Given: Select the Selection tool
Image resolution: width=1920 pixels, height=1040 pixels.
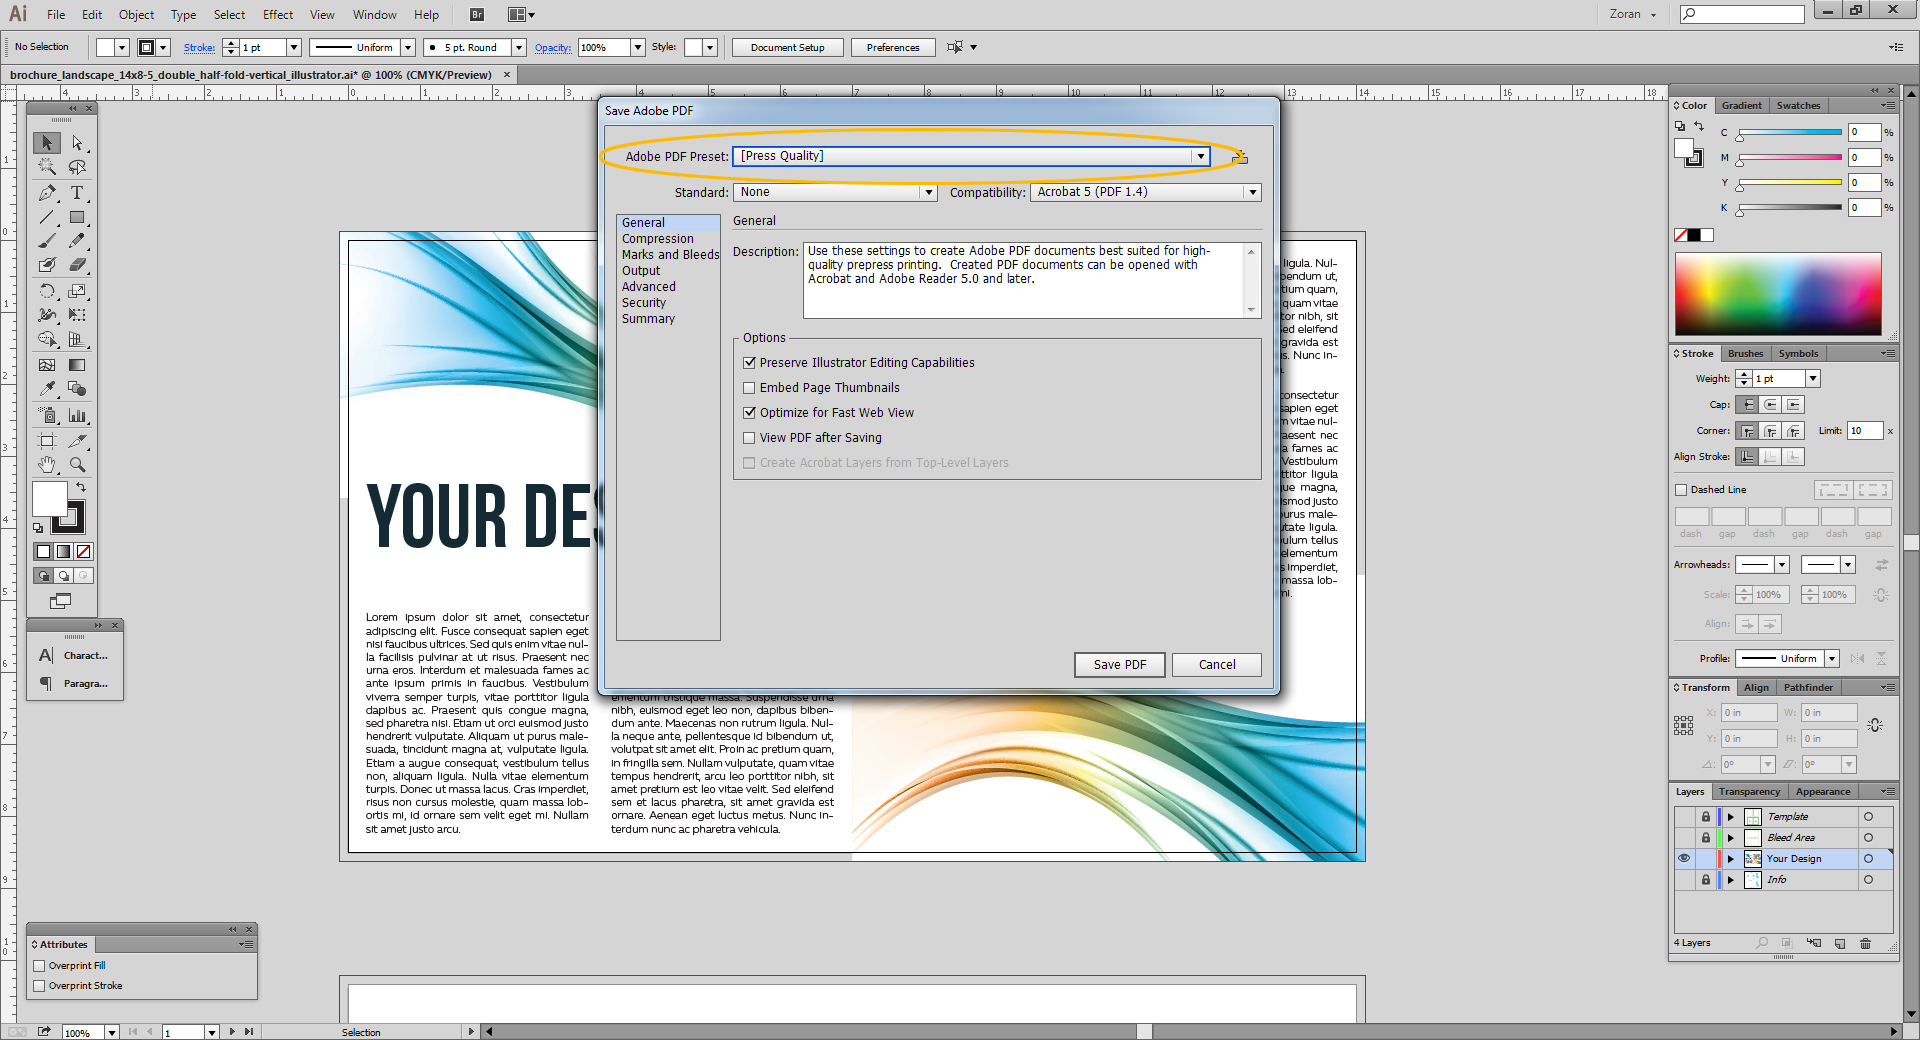Looking at the screenshot, I should point(46,142).
